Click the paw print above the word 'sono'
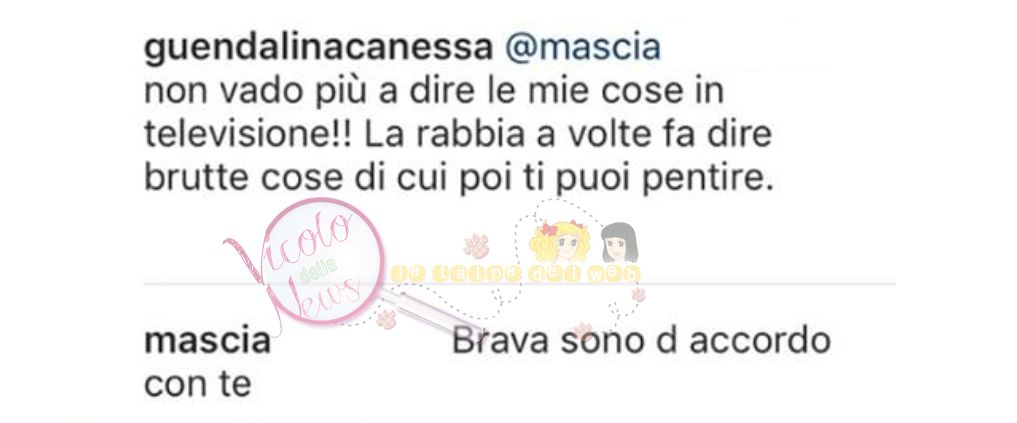This screenshot has height=423, width=1017. (583, 331)
